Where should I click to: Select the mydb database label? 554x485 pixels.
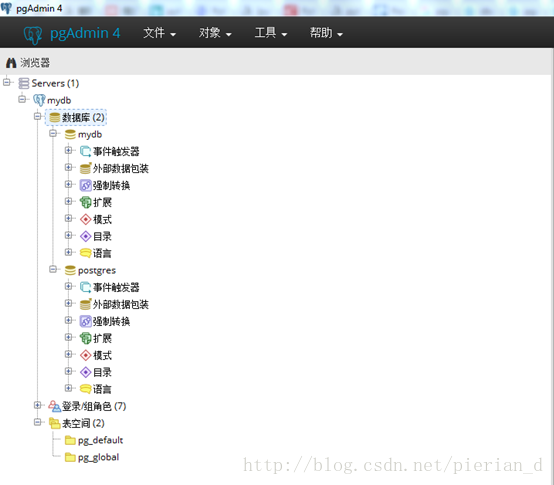point(90,135)
